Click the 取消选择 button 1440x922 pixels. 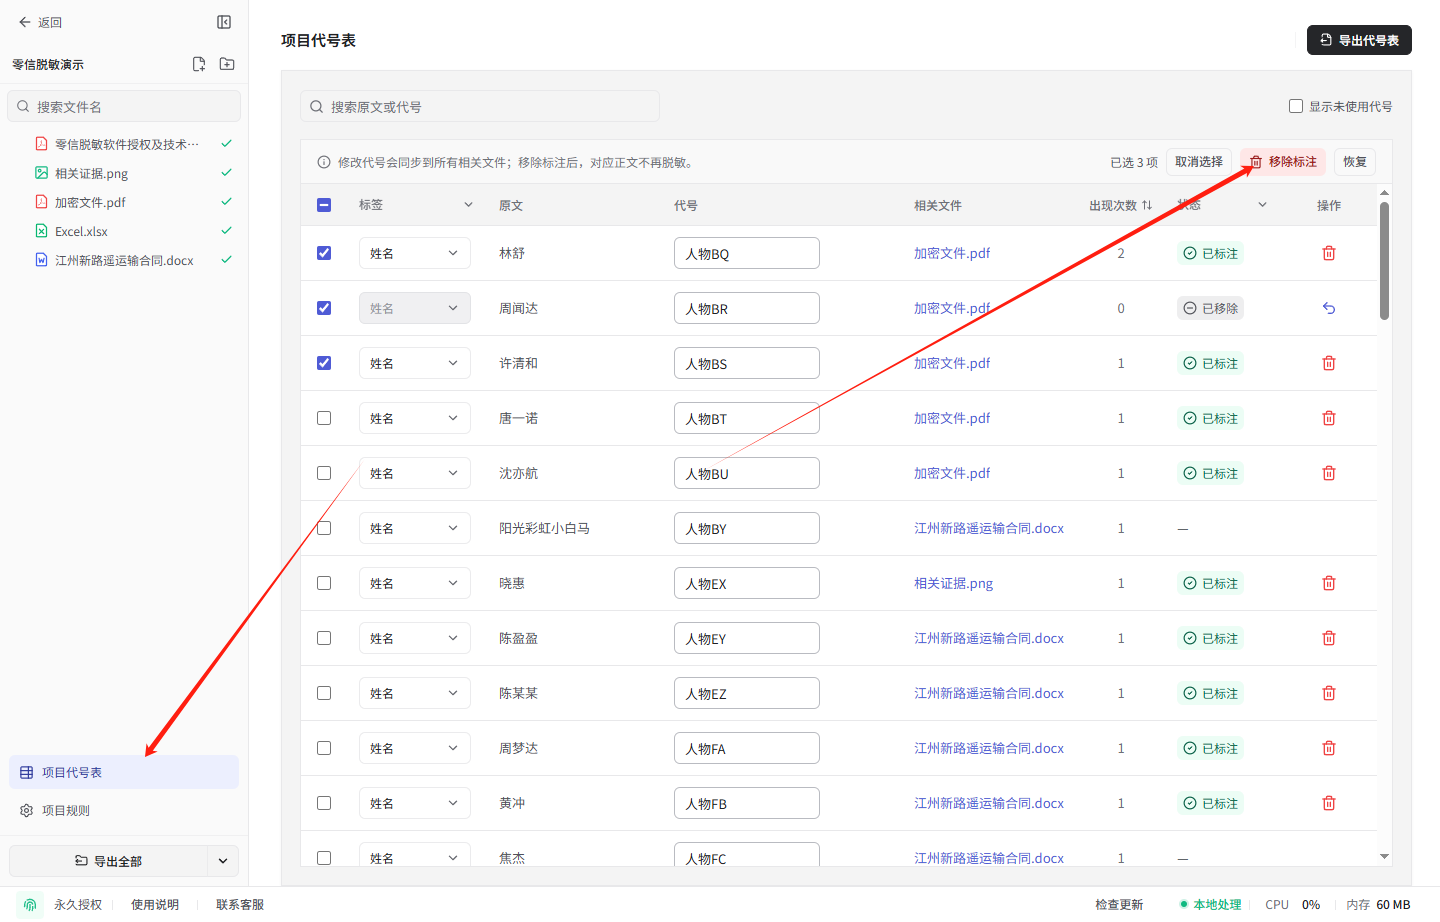1199,162
